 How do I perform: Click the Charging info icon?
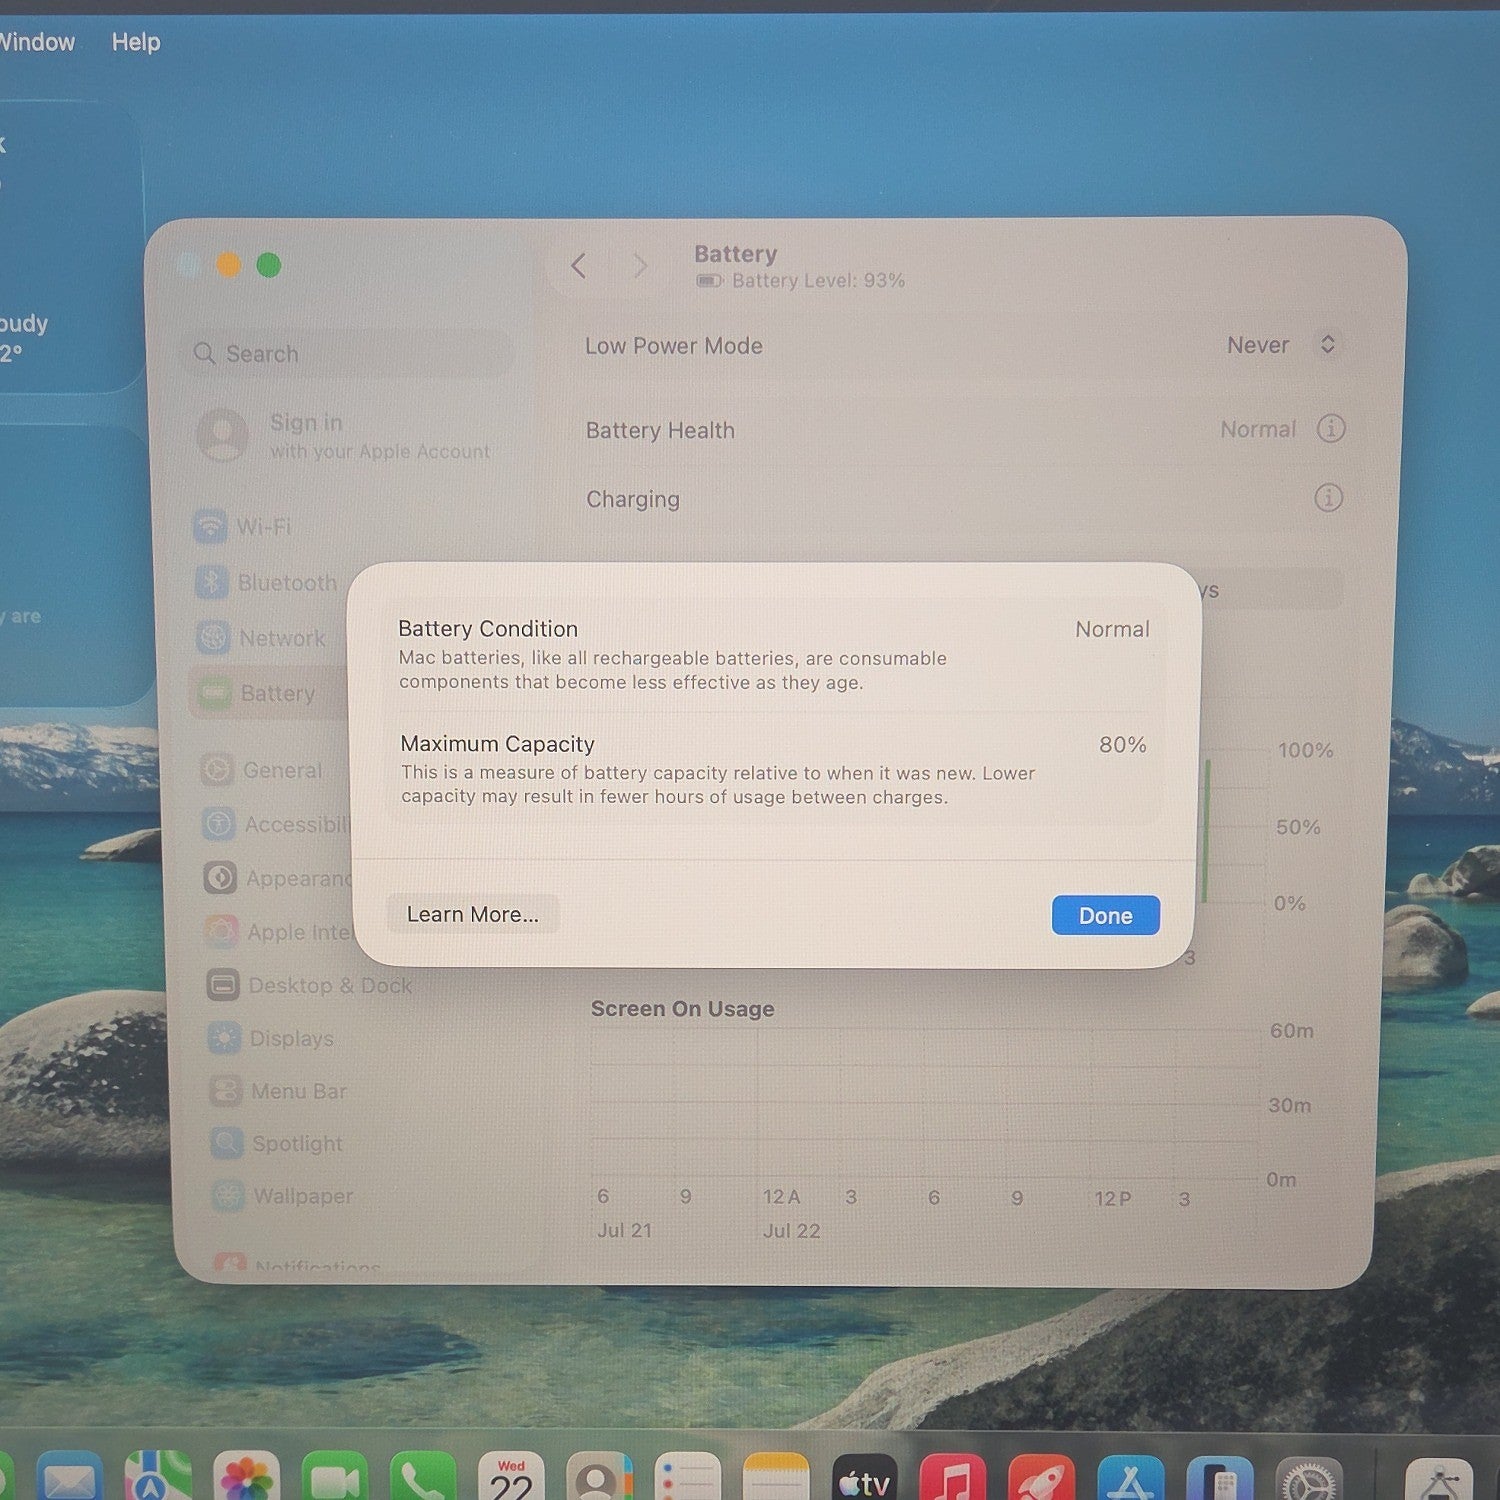click(1328, 498)
